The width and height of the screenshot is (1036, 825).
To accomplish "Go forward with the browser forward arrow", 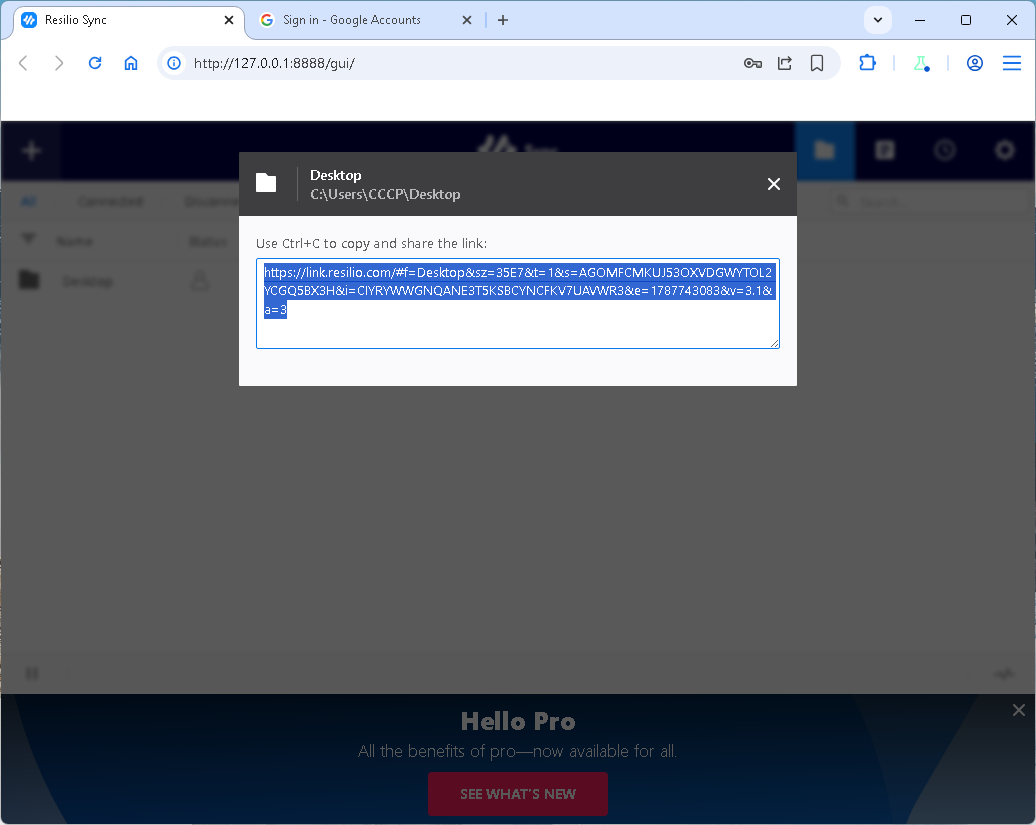I will (59, 63).
